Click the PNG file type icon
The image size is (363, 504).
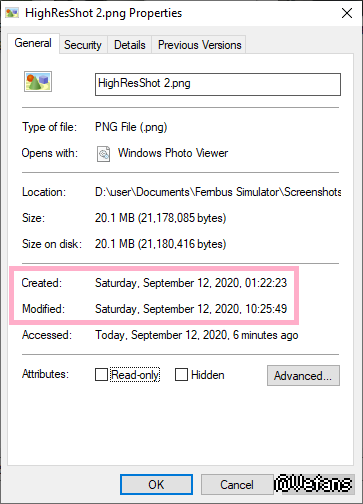38,81
